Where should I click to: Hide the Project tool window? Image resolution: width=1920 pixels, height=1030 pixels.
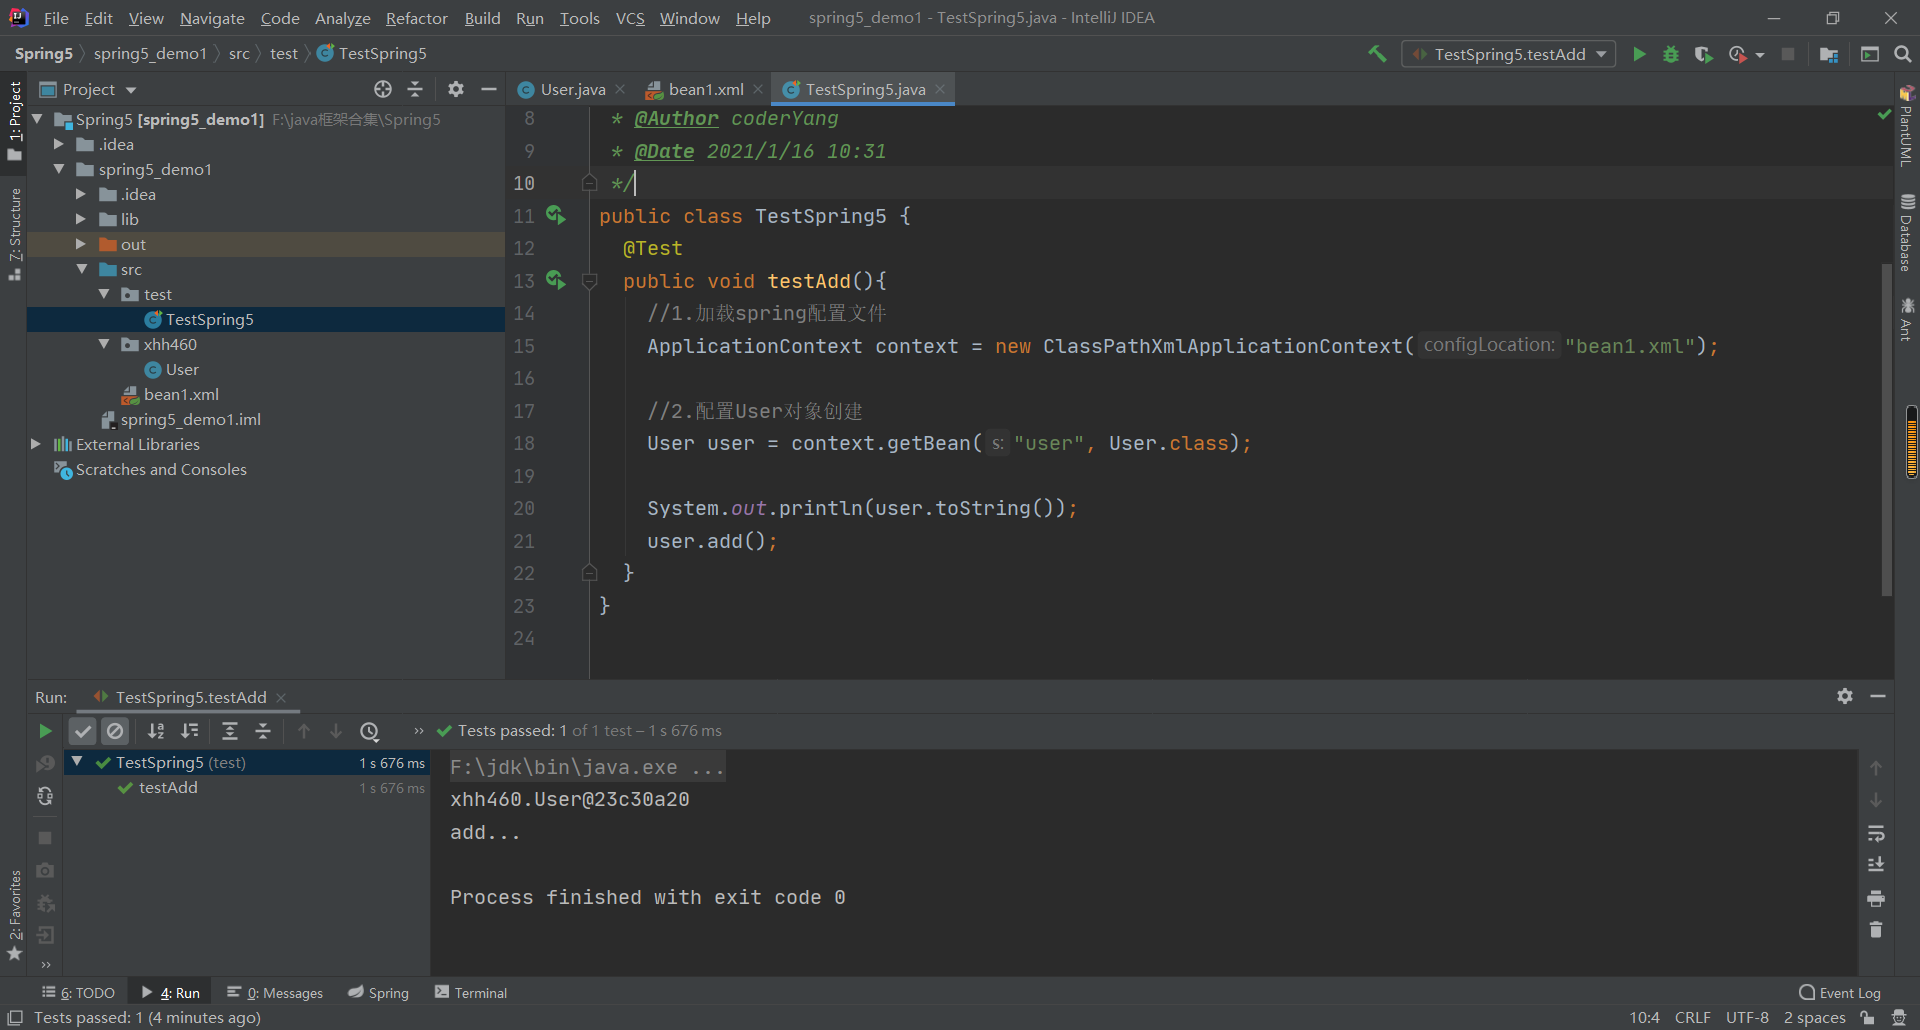[489, 89]
